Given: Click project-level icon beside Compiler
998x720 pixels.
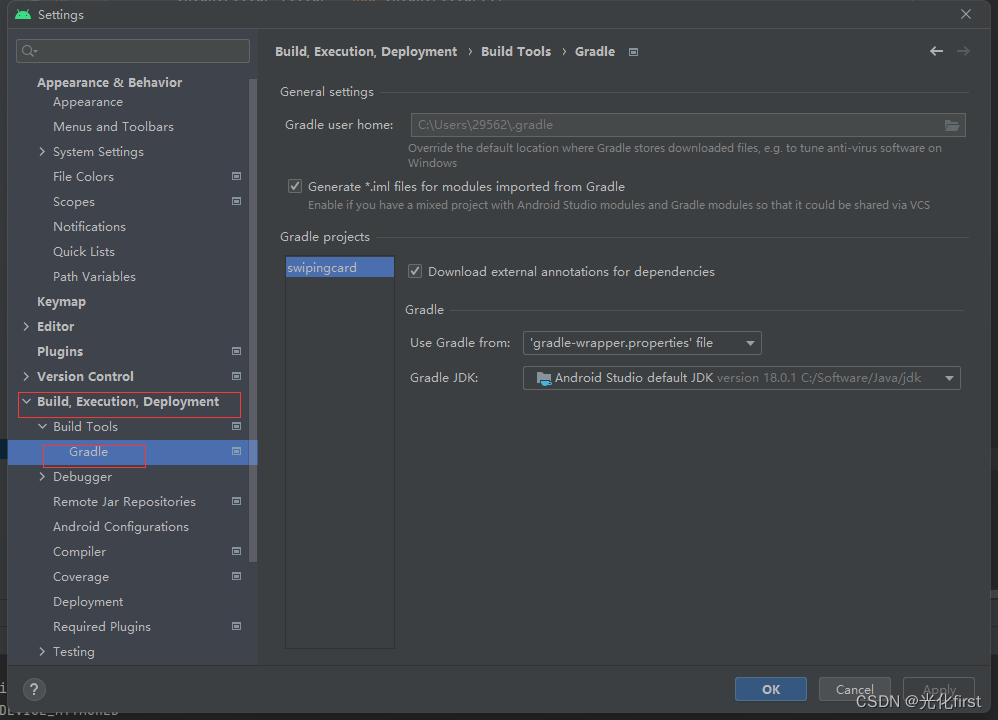Looking at the screenshot, I should [x=236, y=551].
